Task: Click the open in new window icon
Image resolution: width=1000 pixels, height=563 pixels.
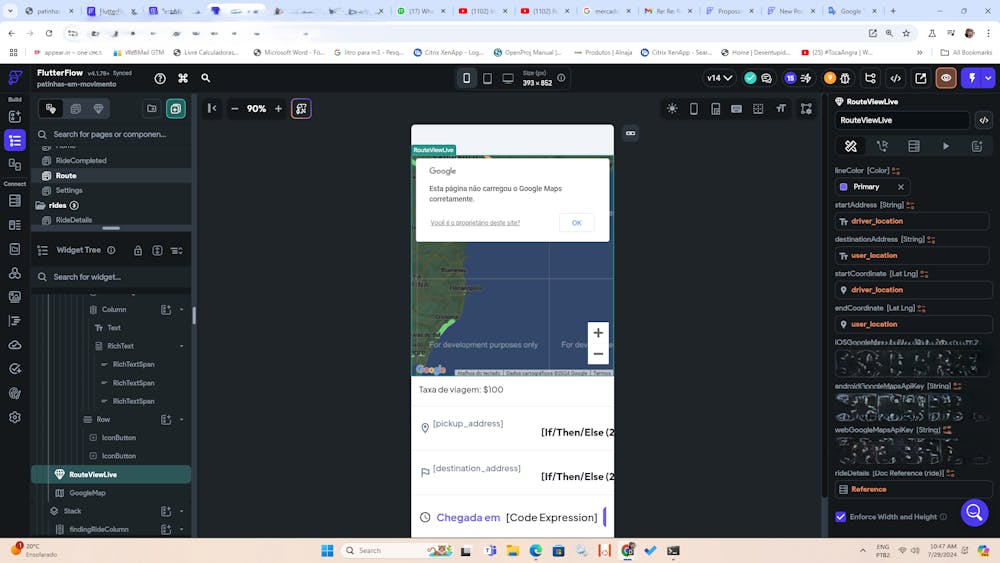Action: (x=920, y=78)
